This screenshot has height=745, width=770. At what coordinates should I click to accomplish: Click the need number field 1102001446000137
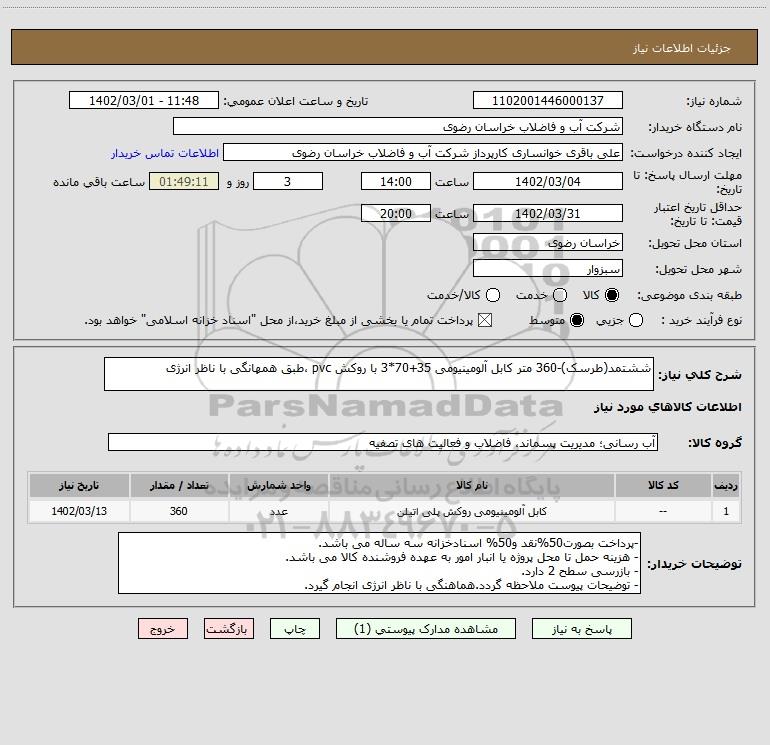point(548,100)
